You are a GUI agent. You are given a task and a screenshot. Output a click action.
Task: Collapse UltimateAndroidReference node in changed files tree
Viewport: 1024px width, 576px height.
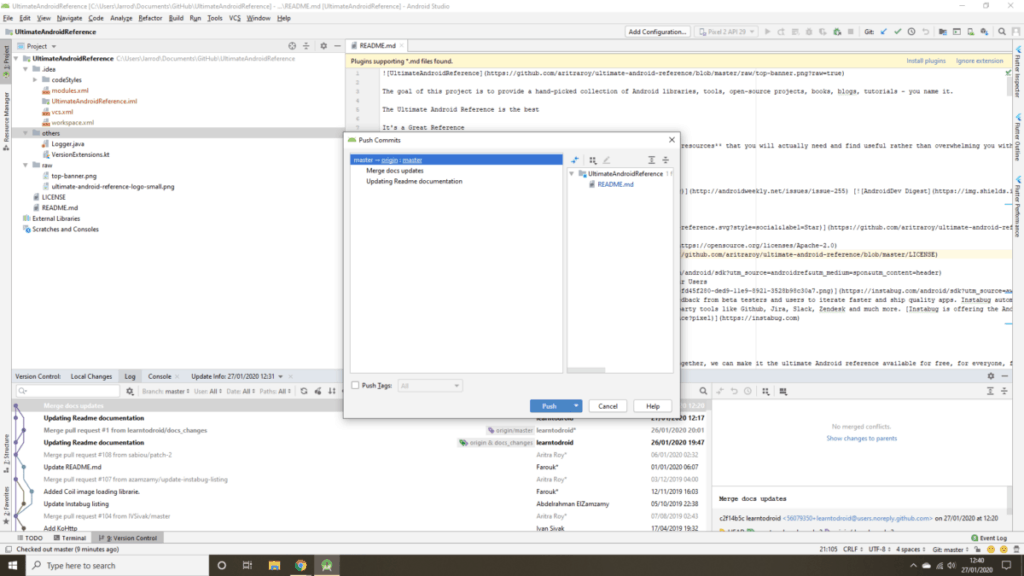(572, 174)
